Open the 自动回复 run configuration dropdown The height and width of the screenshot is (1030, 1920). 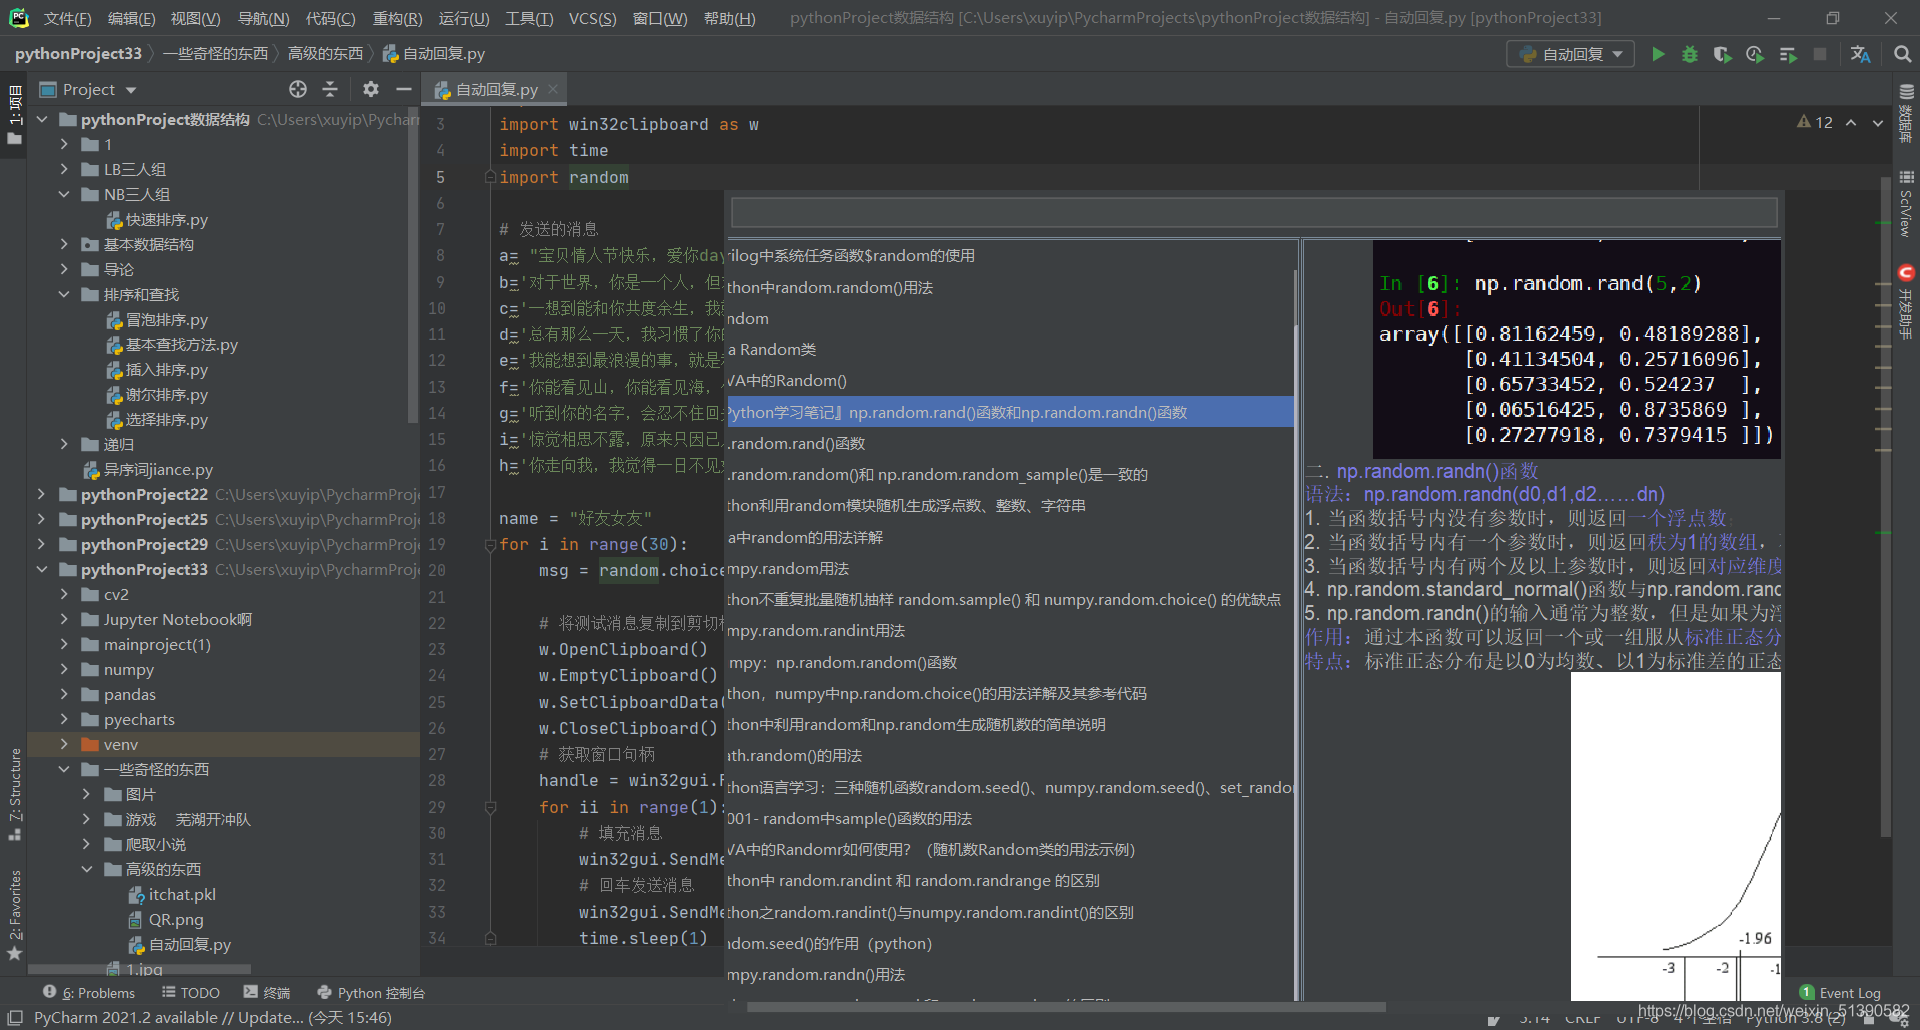[x=1570, y=54]
